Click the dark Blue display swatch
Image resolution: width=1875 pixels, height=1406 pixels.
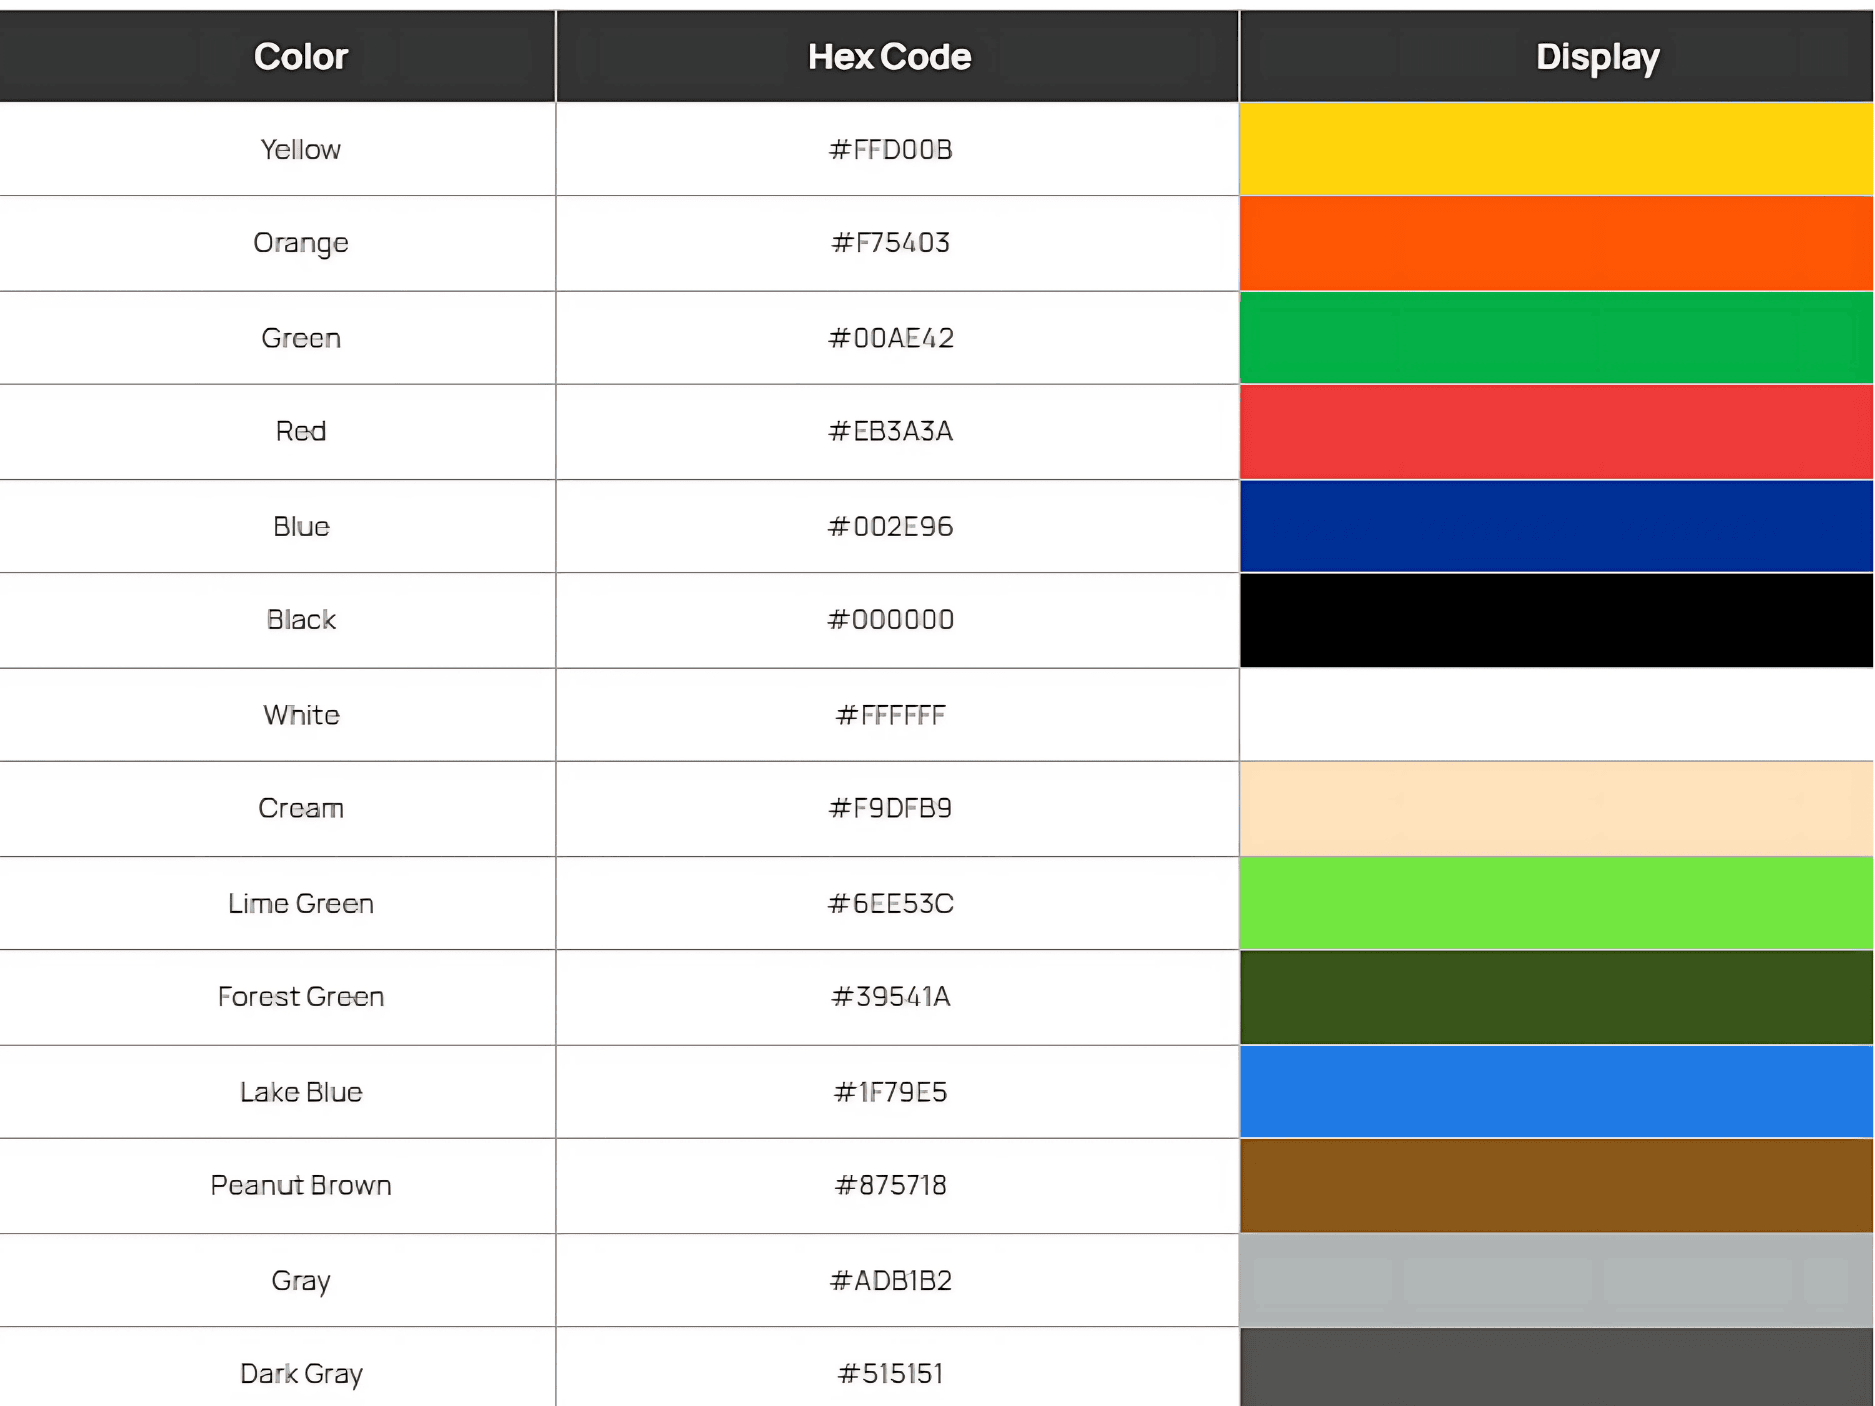point(1555,526)
